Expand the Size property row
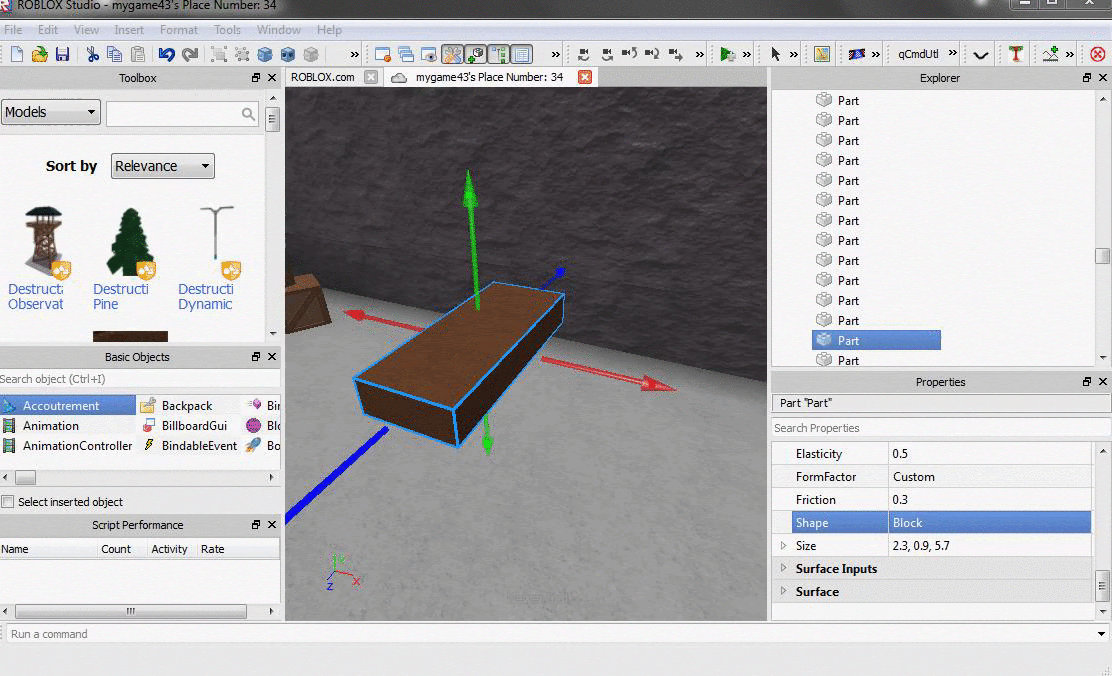Screen dimensions: 1112x676 point(783,545)
